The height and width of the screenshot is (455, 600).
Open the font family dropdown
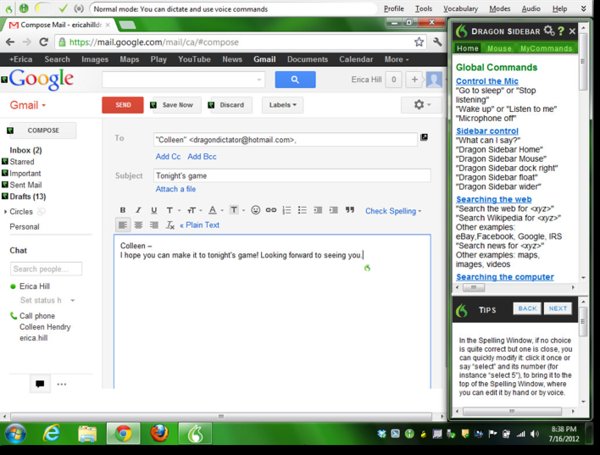point(173,210)
